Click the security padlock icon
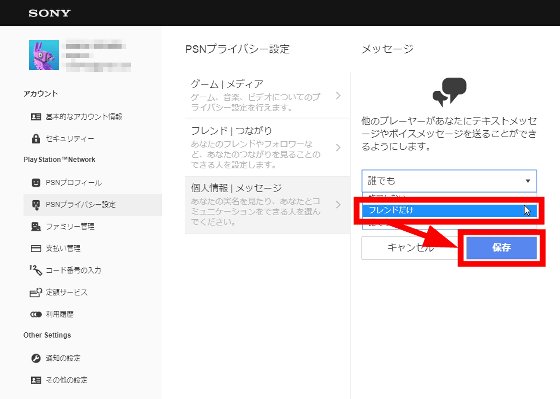This screenshot has height=399, width=560. pyautogui.click(x=36, y=138)
